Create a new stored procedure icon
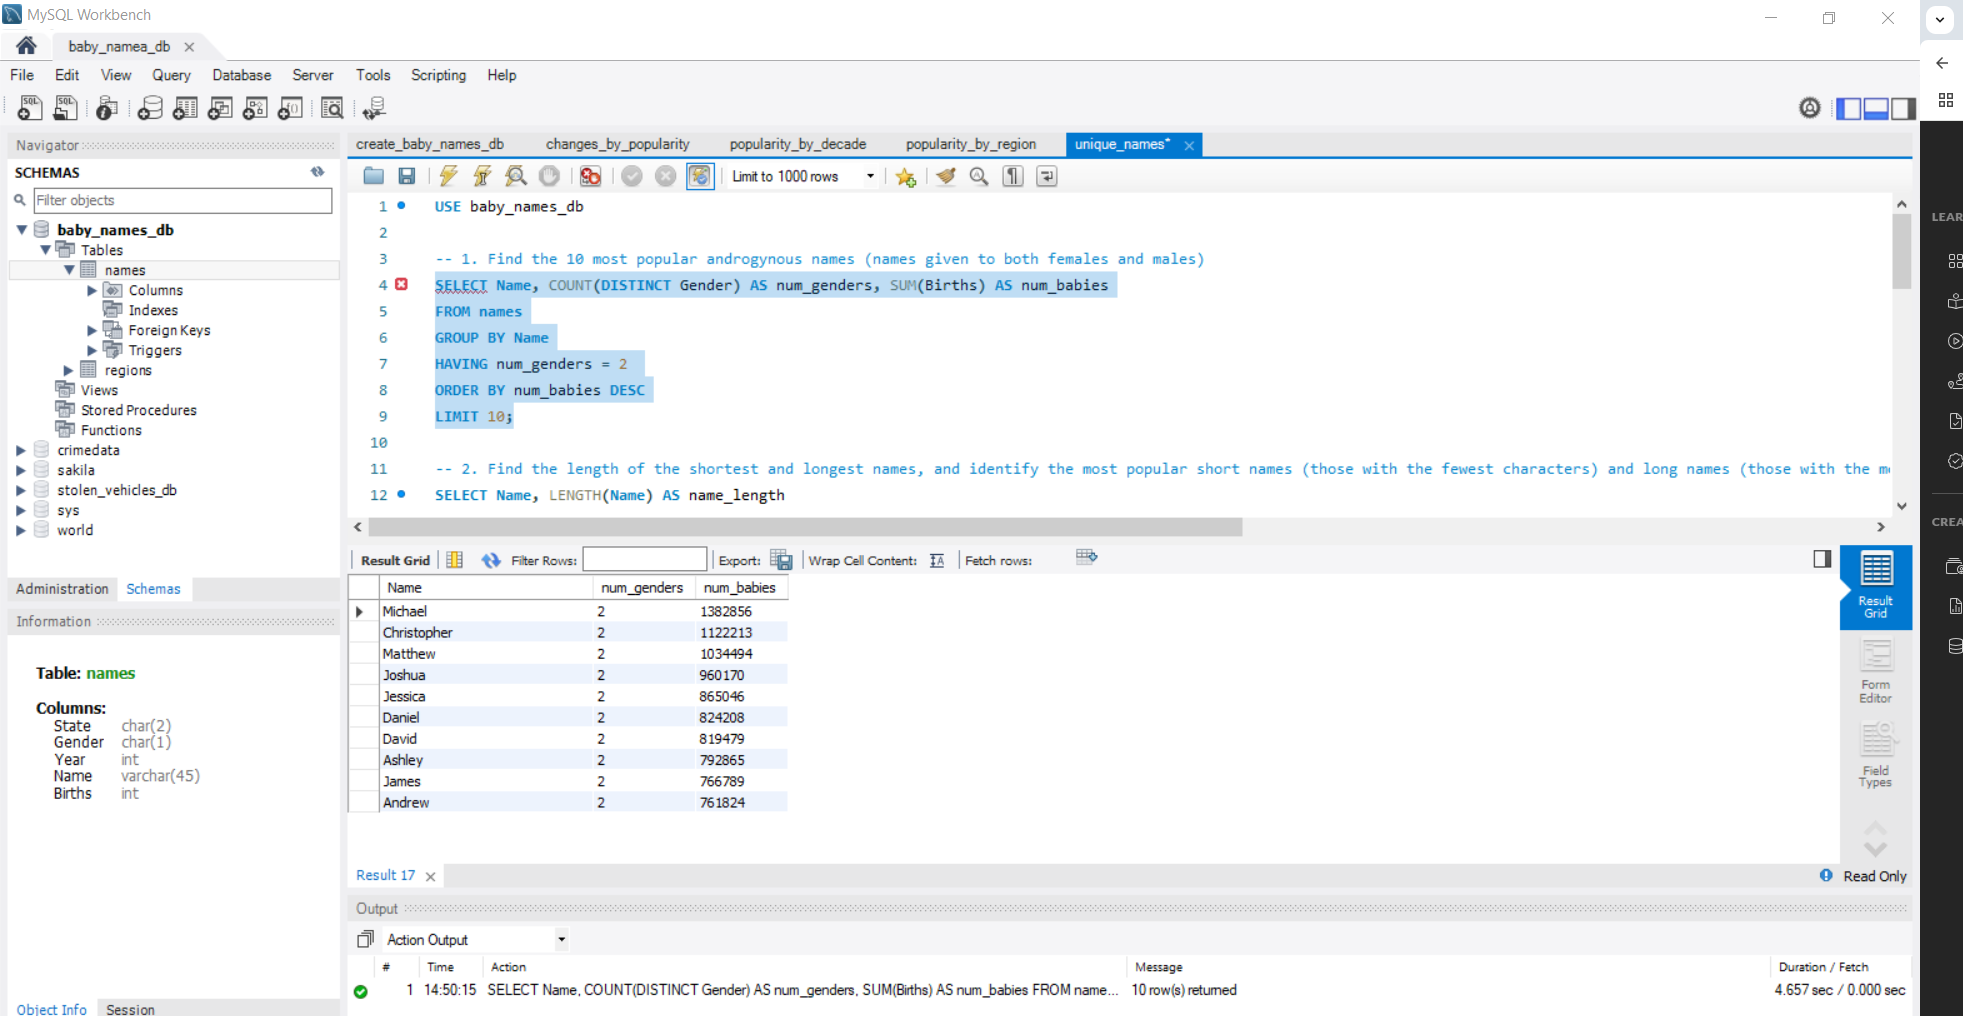Viewport: 1963px width, 1016px height. point(255,108)
